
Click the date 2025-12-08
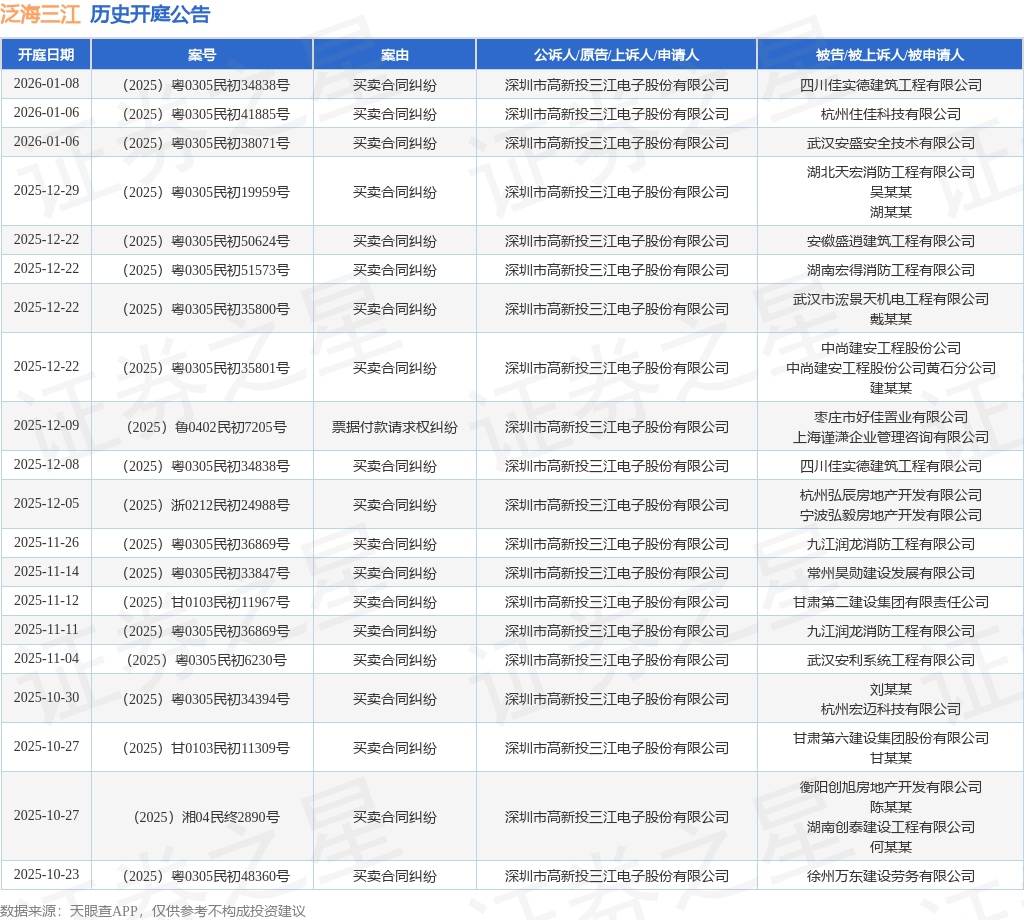46,464
